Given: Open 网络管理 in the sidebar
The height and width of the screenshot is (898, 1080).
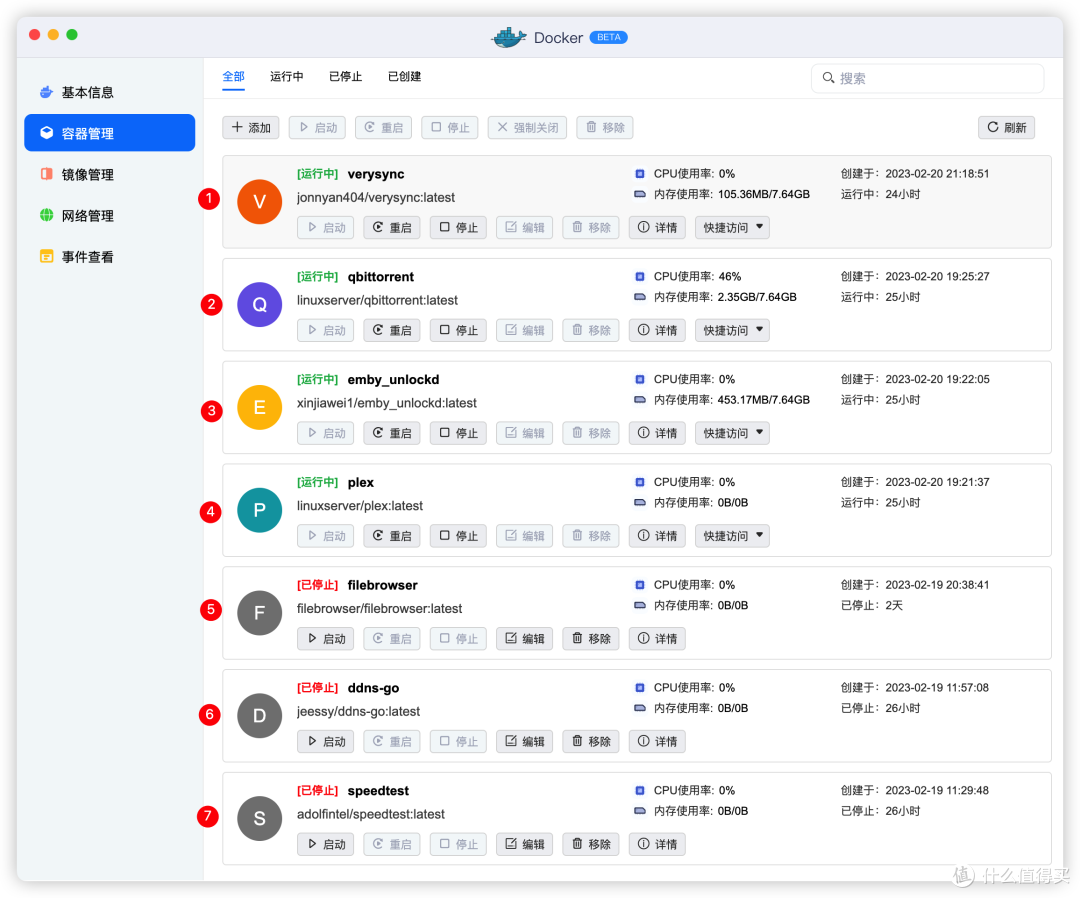Looking at the screenshot, I should [110, 216].
